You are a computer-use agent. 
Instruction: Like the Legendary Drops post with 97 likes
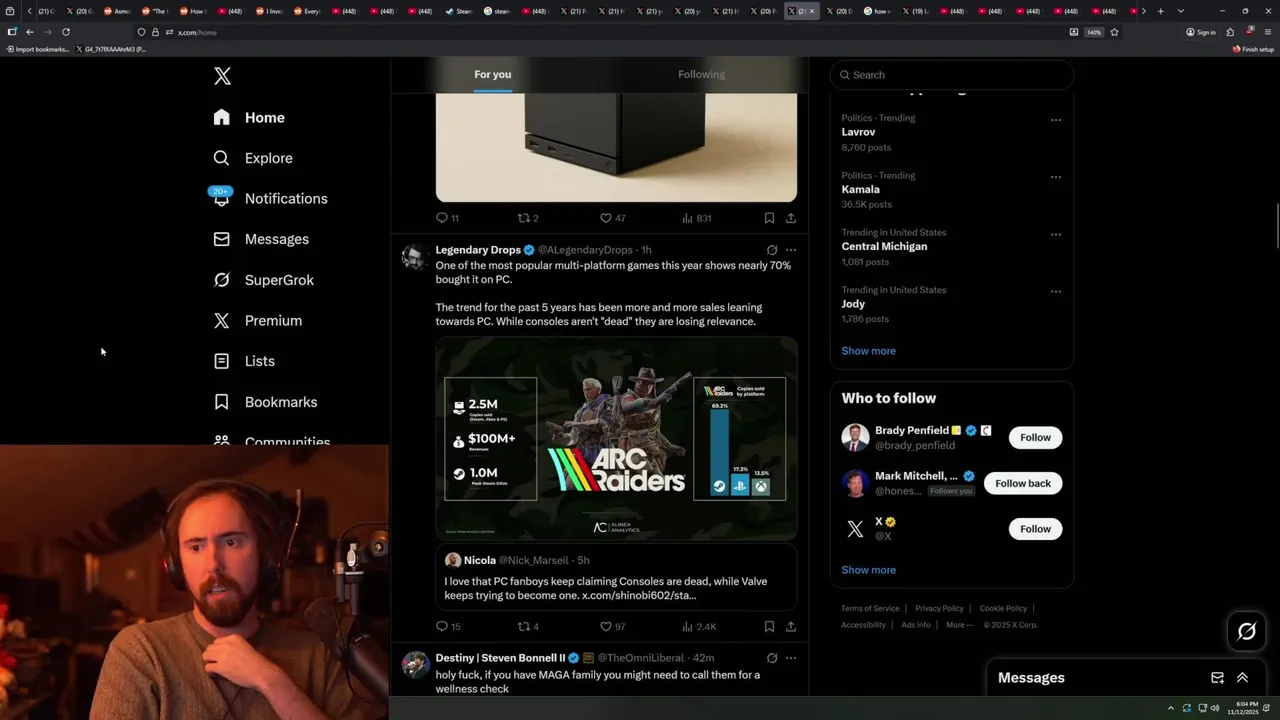click(612, 626)
